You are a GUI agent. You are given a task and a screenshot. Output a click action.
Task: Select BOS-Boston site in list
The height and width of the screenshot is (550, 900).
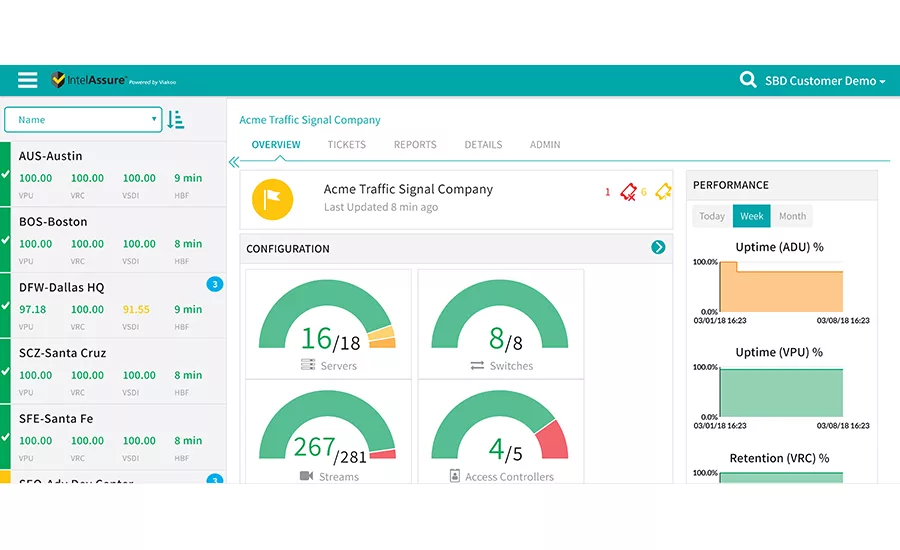tap(113, 240)
